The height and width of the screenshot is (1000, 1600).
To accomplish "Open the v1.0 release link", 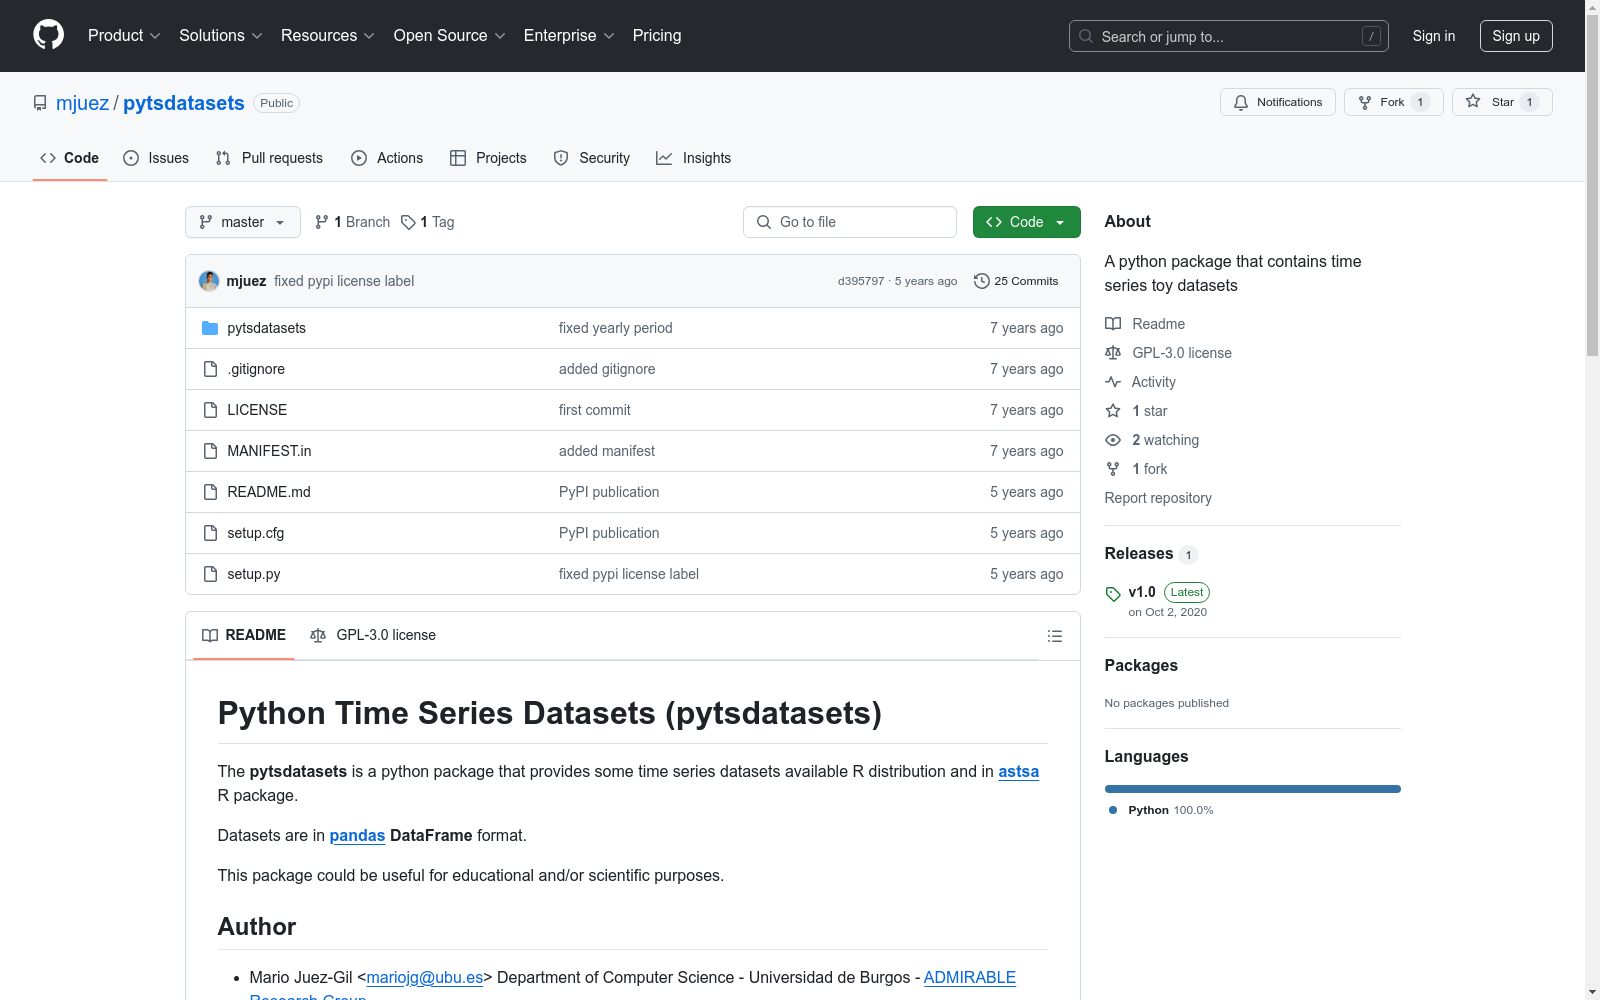I will 1142,592.
